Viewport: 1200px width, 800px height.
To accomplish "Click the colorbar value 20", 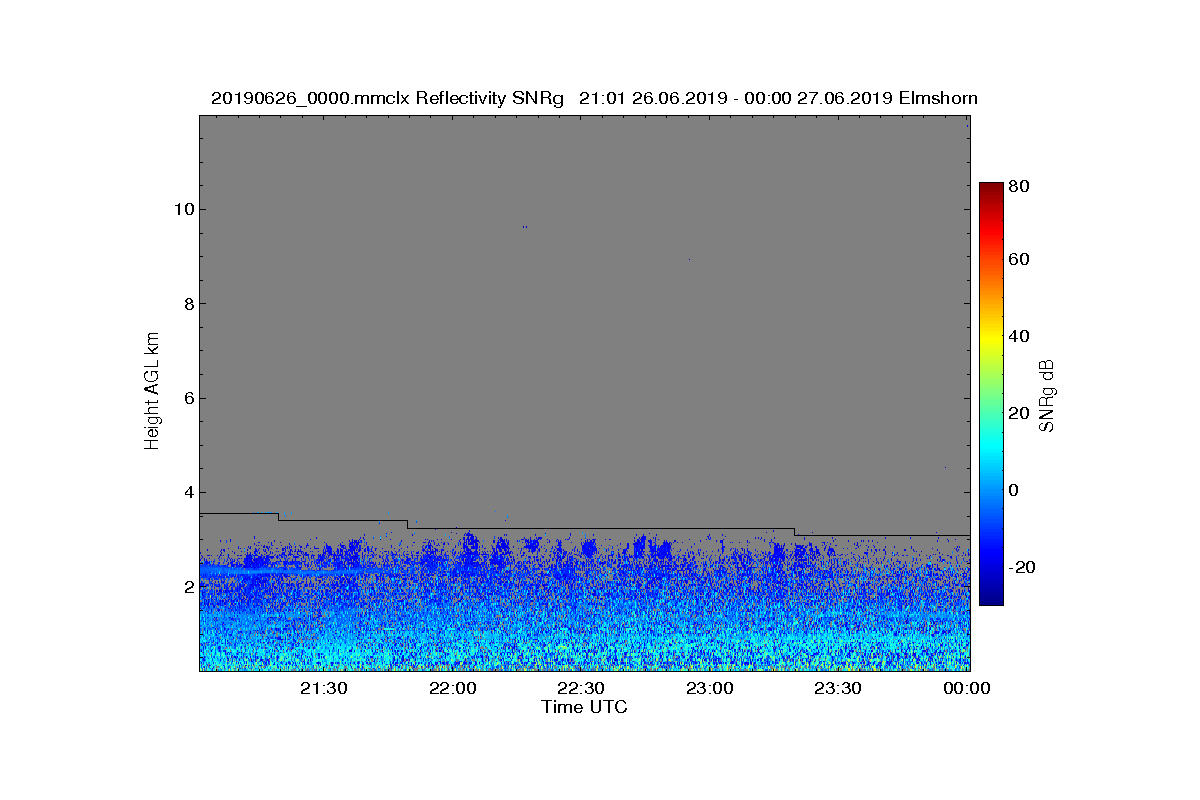I will 1020,413.
